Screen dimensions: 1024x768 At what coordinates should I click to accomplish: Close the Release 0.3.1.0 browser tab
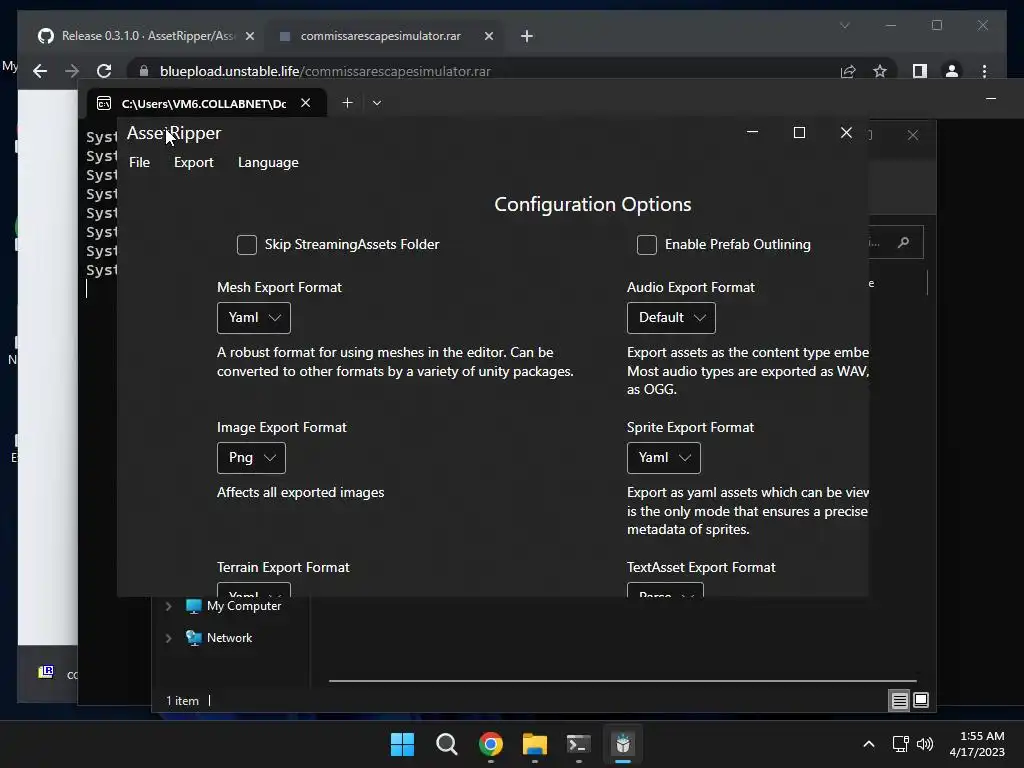[249, 37]
